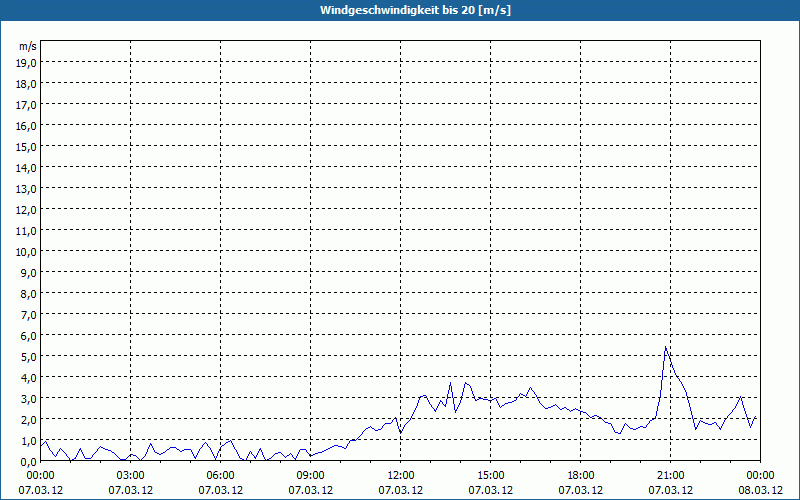Click the 14,0 y-axis label
Screen dimensions: 800x500
[x=26, y=167]
